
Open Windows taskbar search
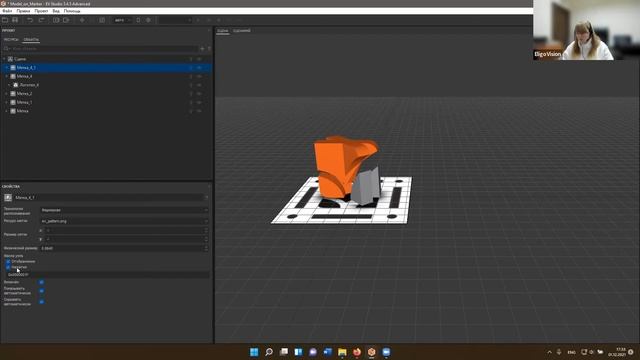click(x=269, y=352)
